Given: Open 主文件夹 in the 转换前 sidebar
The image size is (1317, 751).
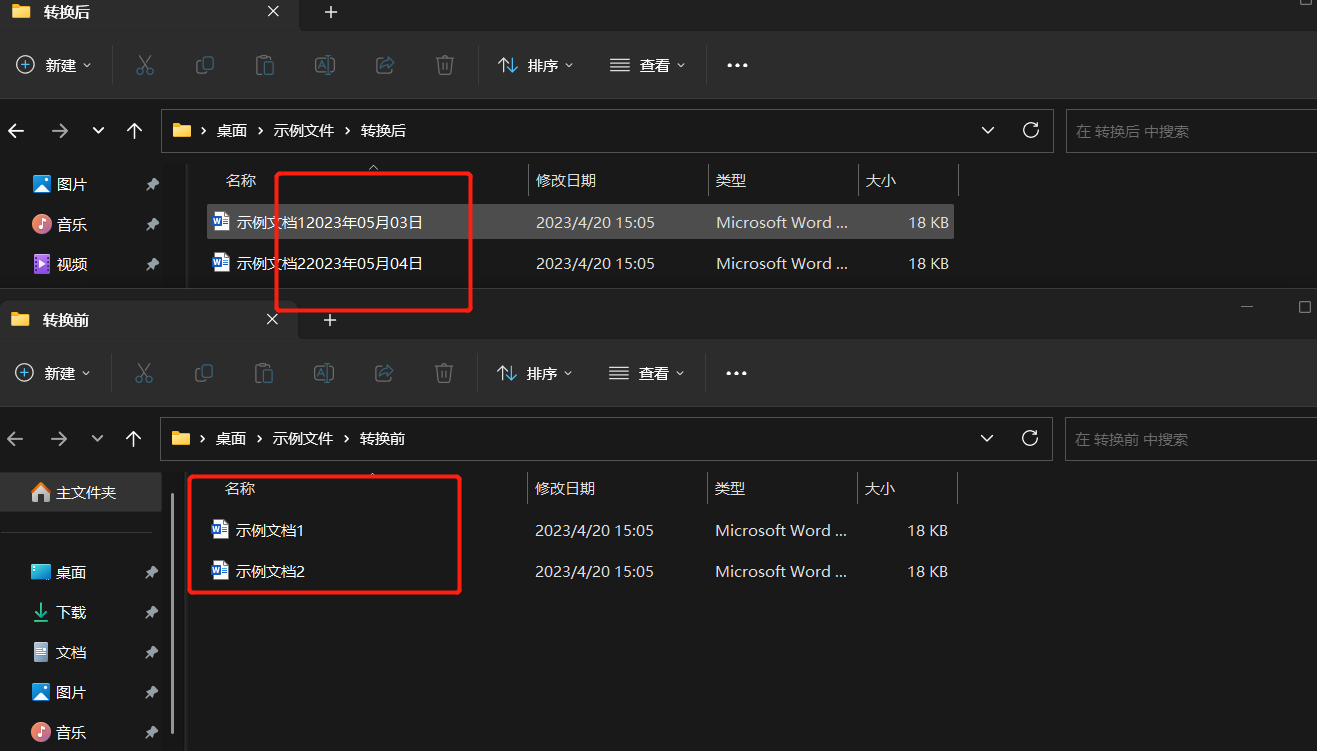Looking at the screenshot, I should click(x=79, y=491).
